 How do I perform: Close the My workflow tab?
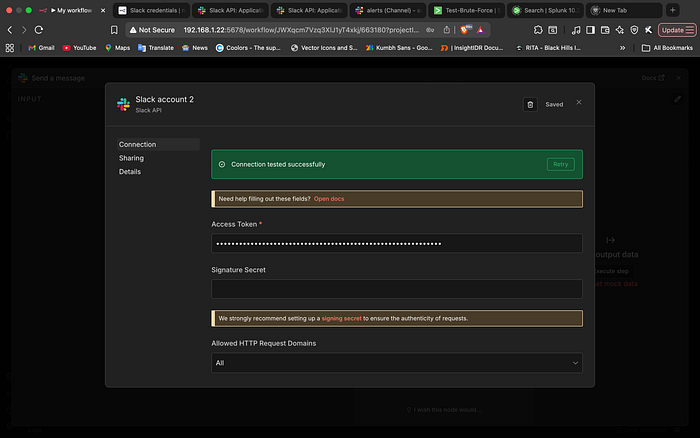[x=103, y=10]
